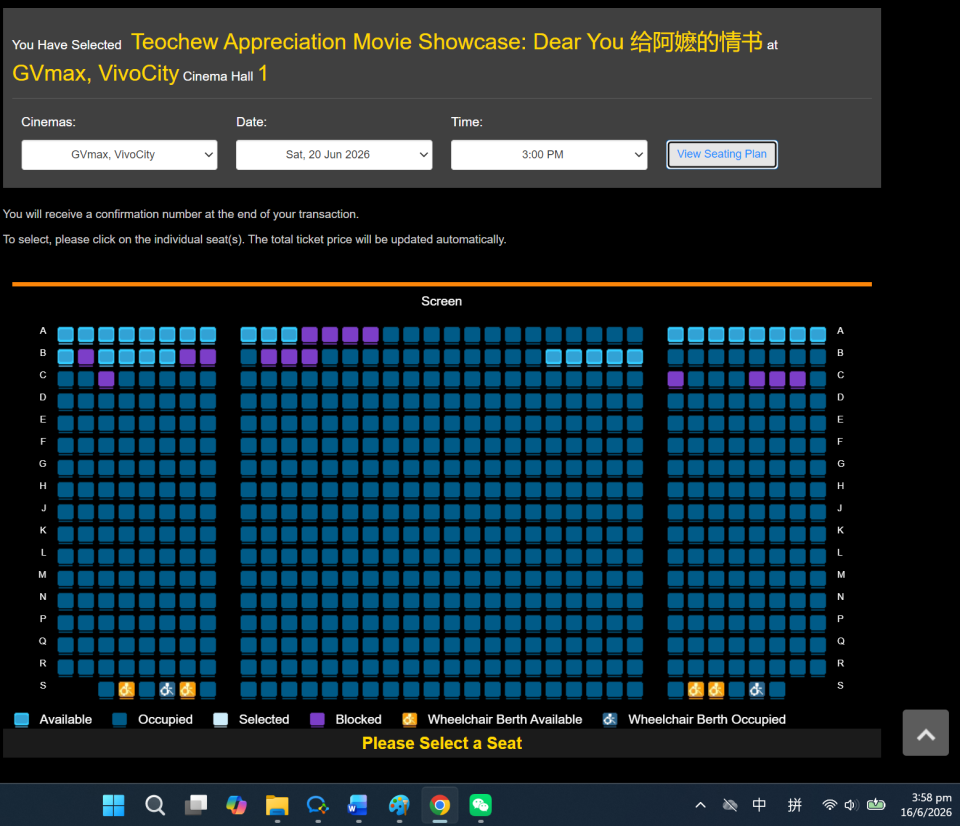
Task: Select the third available seat in row A's center block
Action: click(289, 334)
